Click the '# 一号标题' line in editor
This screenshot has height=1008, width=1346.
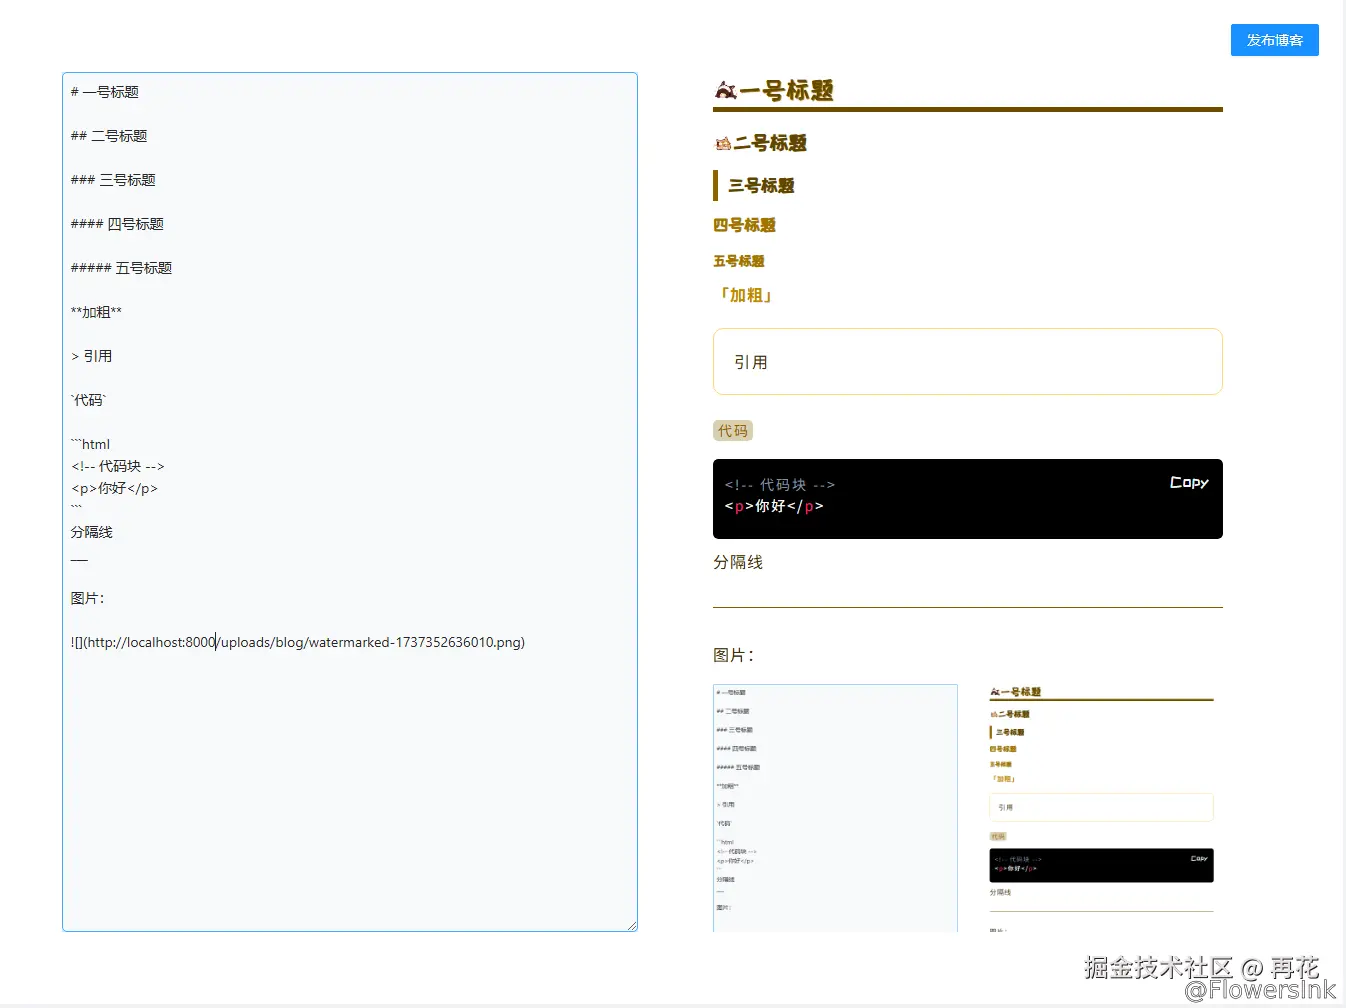(x=105, y=92)
